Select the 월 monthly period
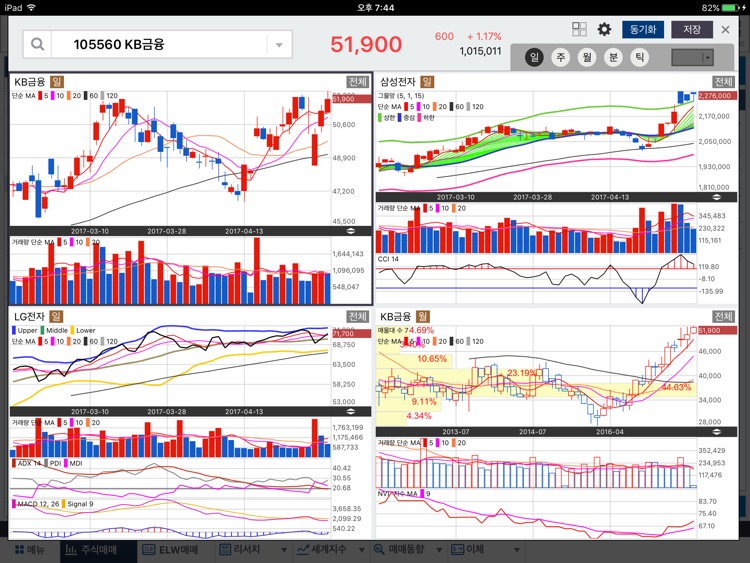 587,57
